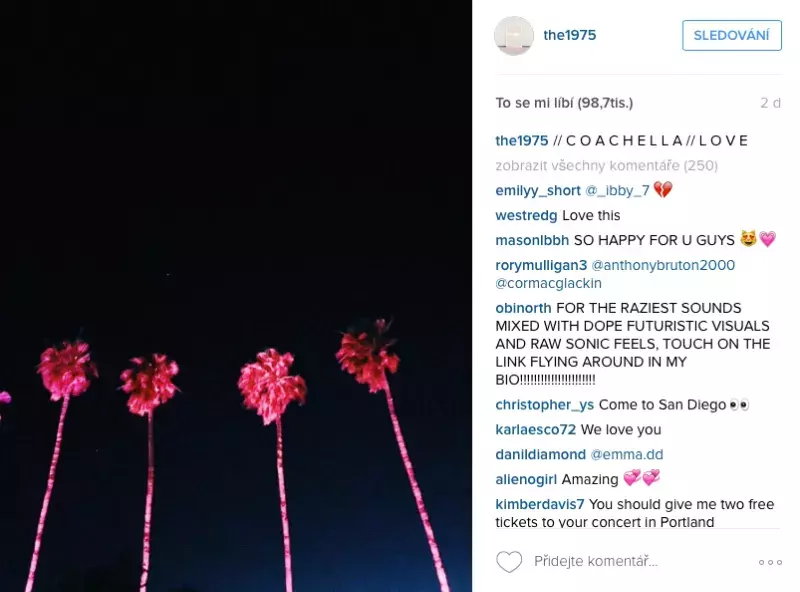Open westredg commenter profile

coord(526,215)
